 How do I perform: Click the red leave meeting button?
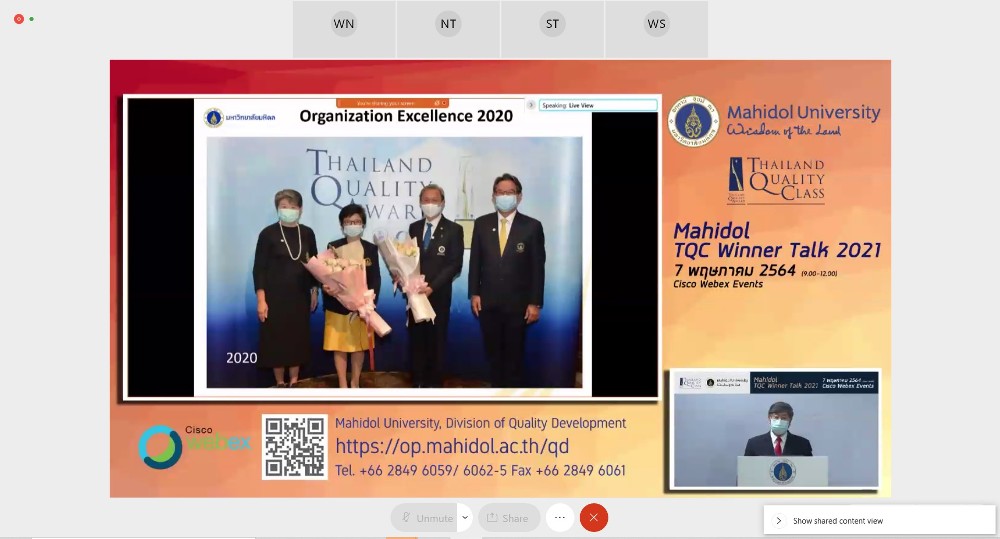pyautogui.click(x=594, y=518)
